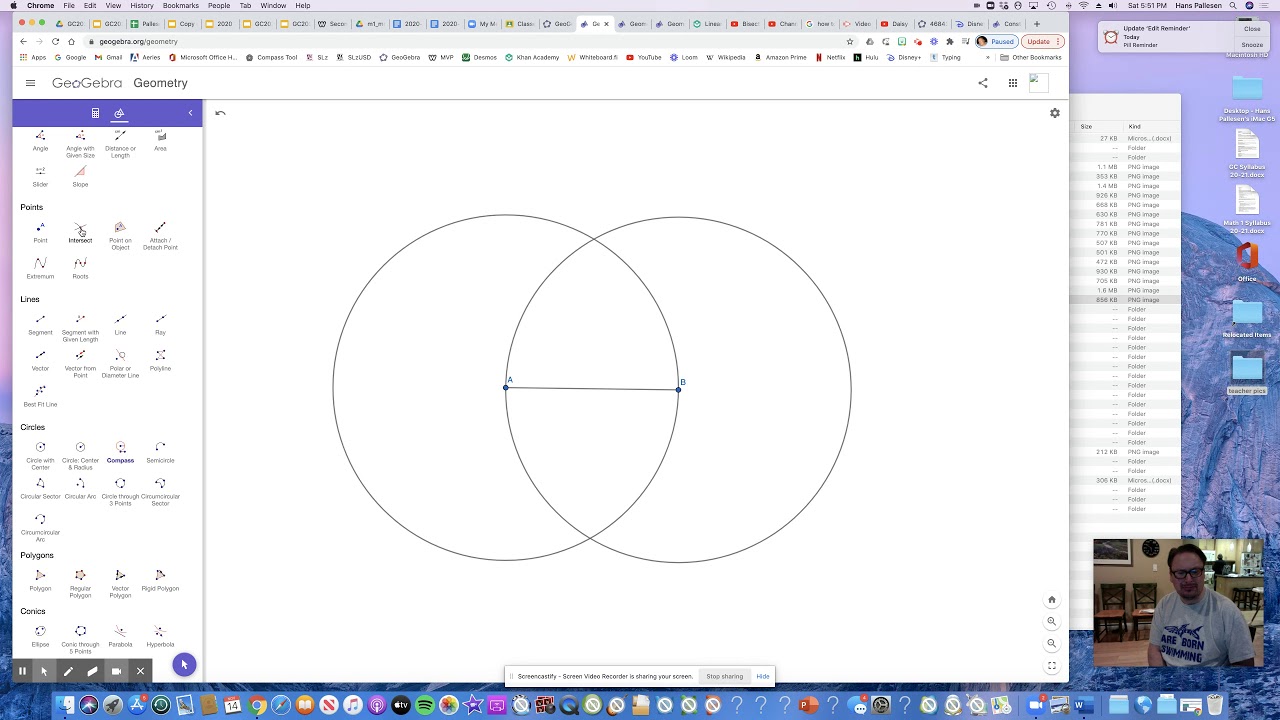The width and height of the screenshot is (1280, 720).
Task: Select the Point on Object tool
Action: (x=120, y=236)
